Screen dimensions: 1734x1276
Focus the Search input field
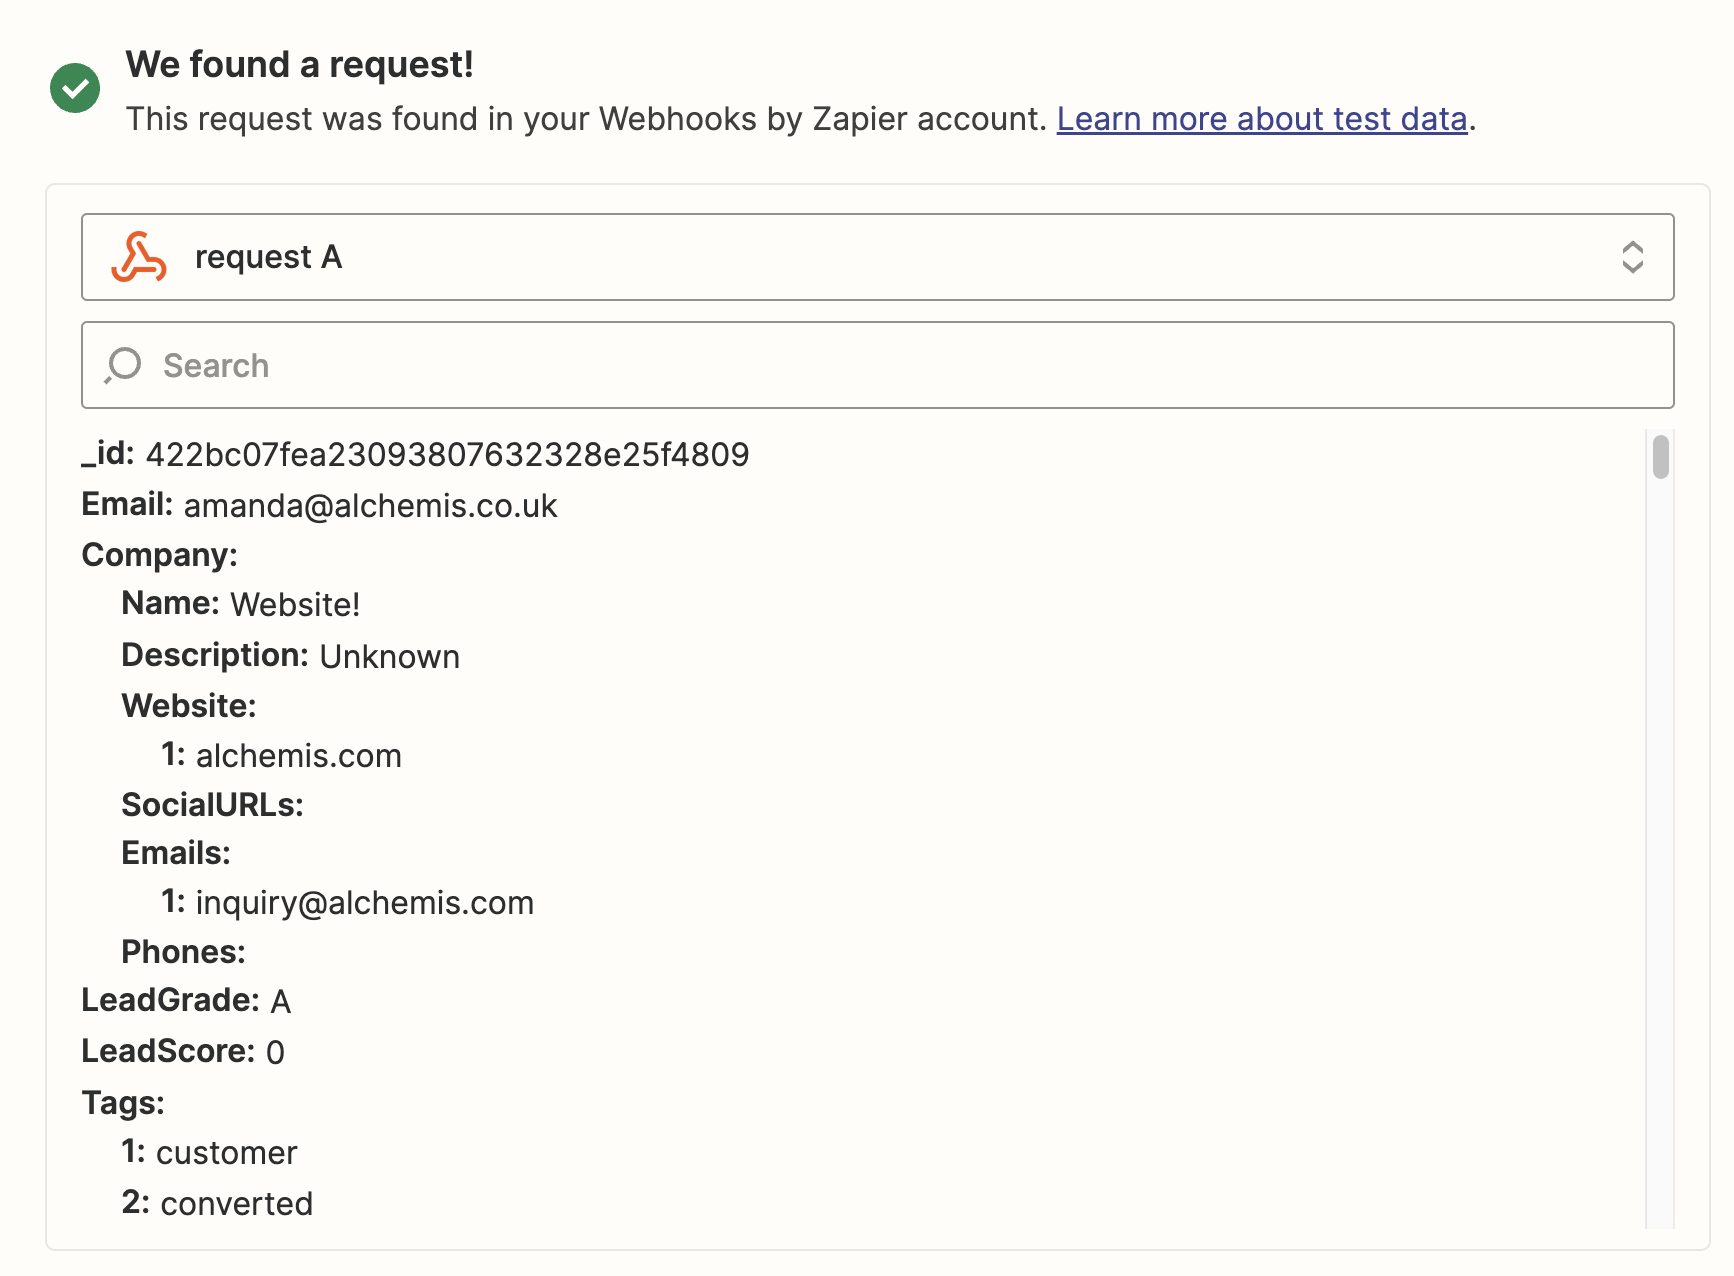pos(877,365)
